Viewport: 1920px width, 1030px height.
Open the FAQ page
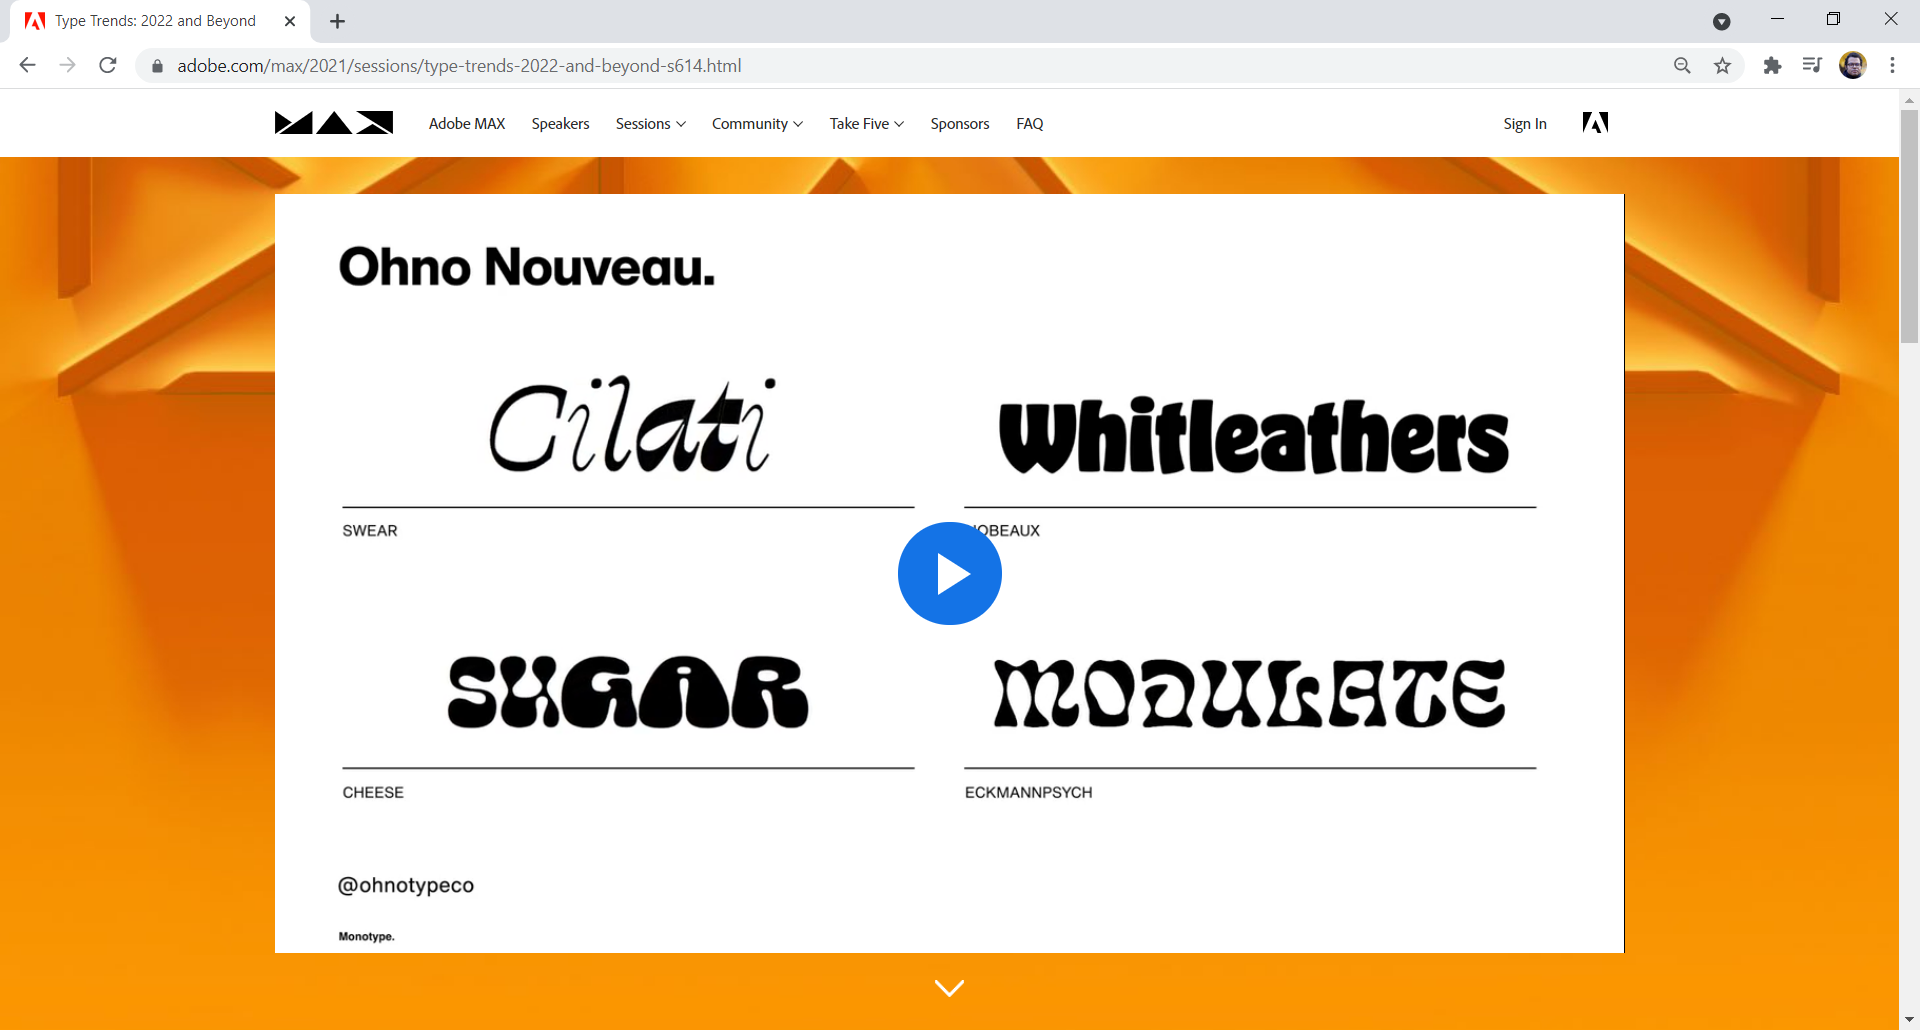click(1029, 123)
